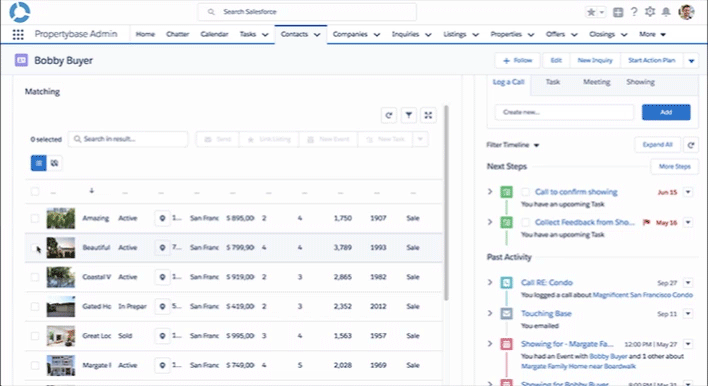The image size is (708, 386).
Task: Click the Expand All button
Action: click(x=657, y=145)
